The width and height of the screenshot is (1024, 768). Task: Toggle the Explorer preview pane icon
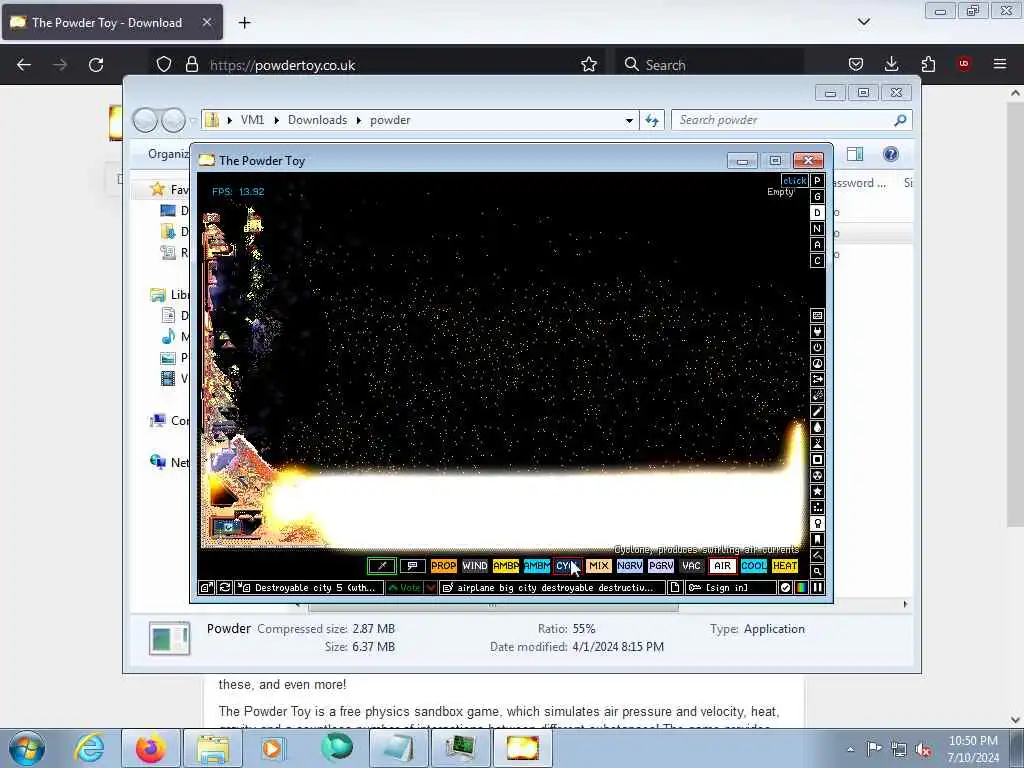855,154
